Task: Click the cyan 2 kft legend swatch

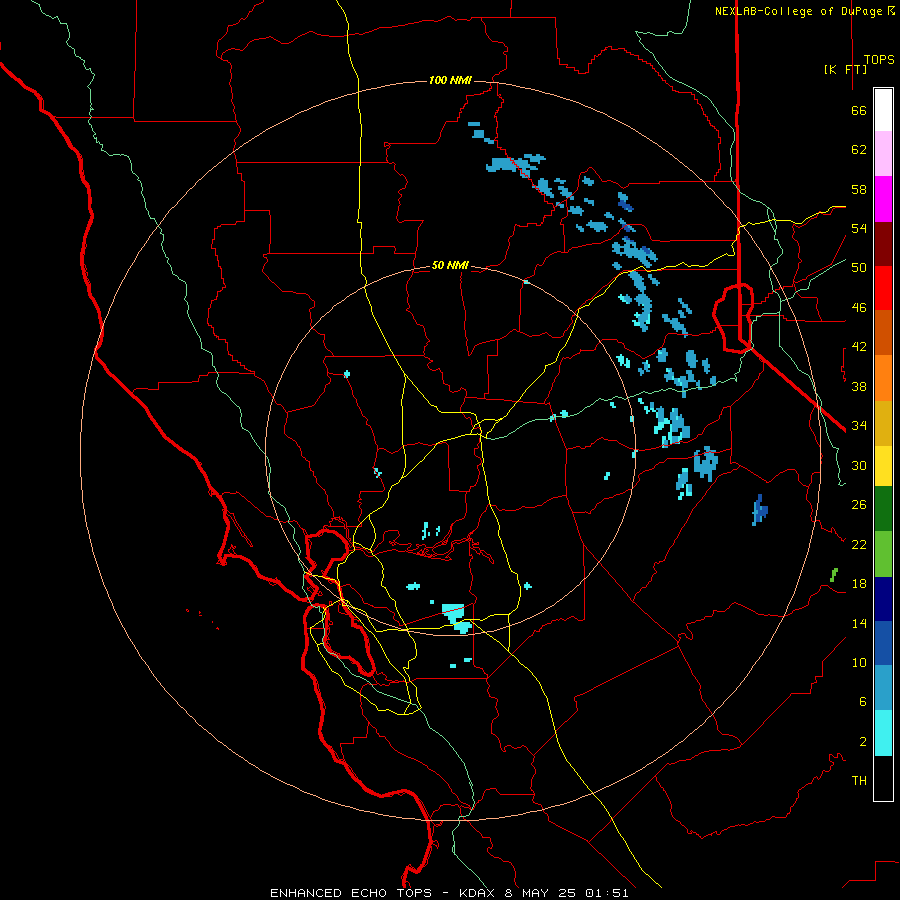Action: click(x=883, y=733)
